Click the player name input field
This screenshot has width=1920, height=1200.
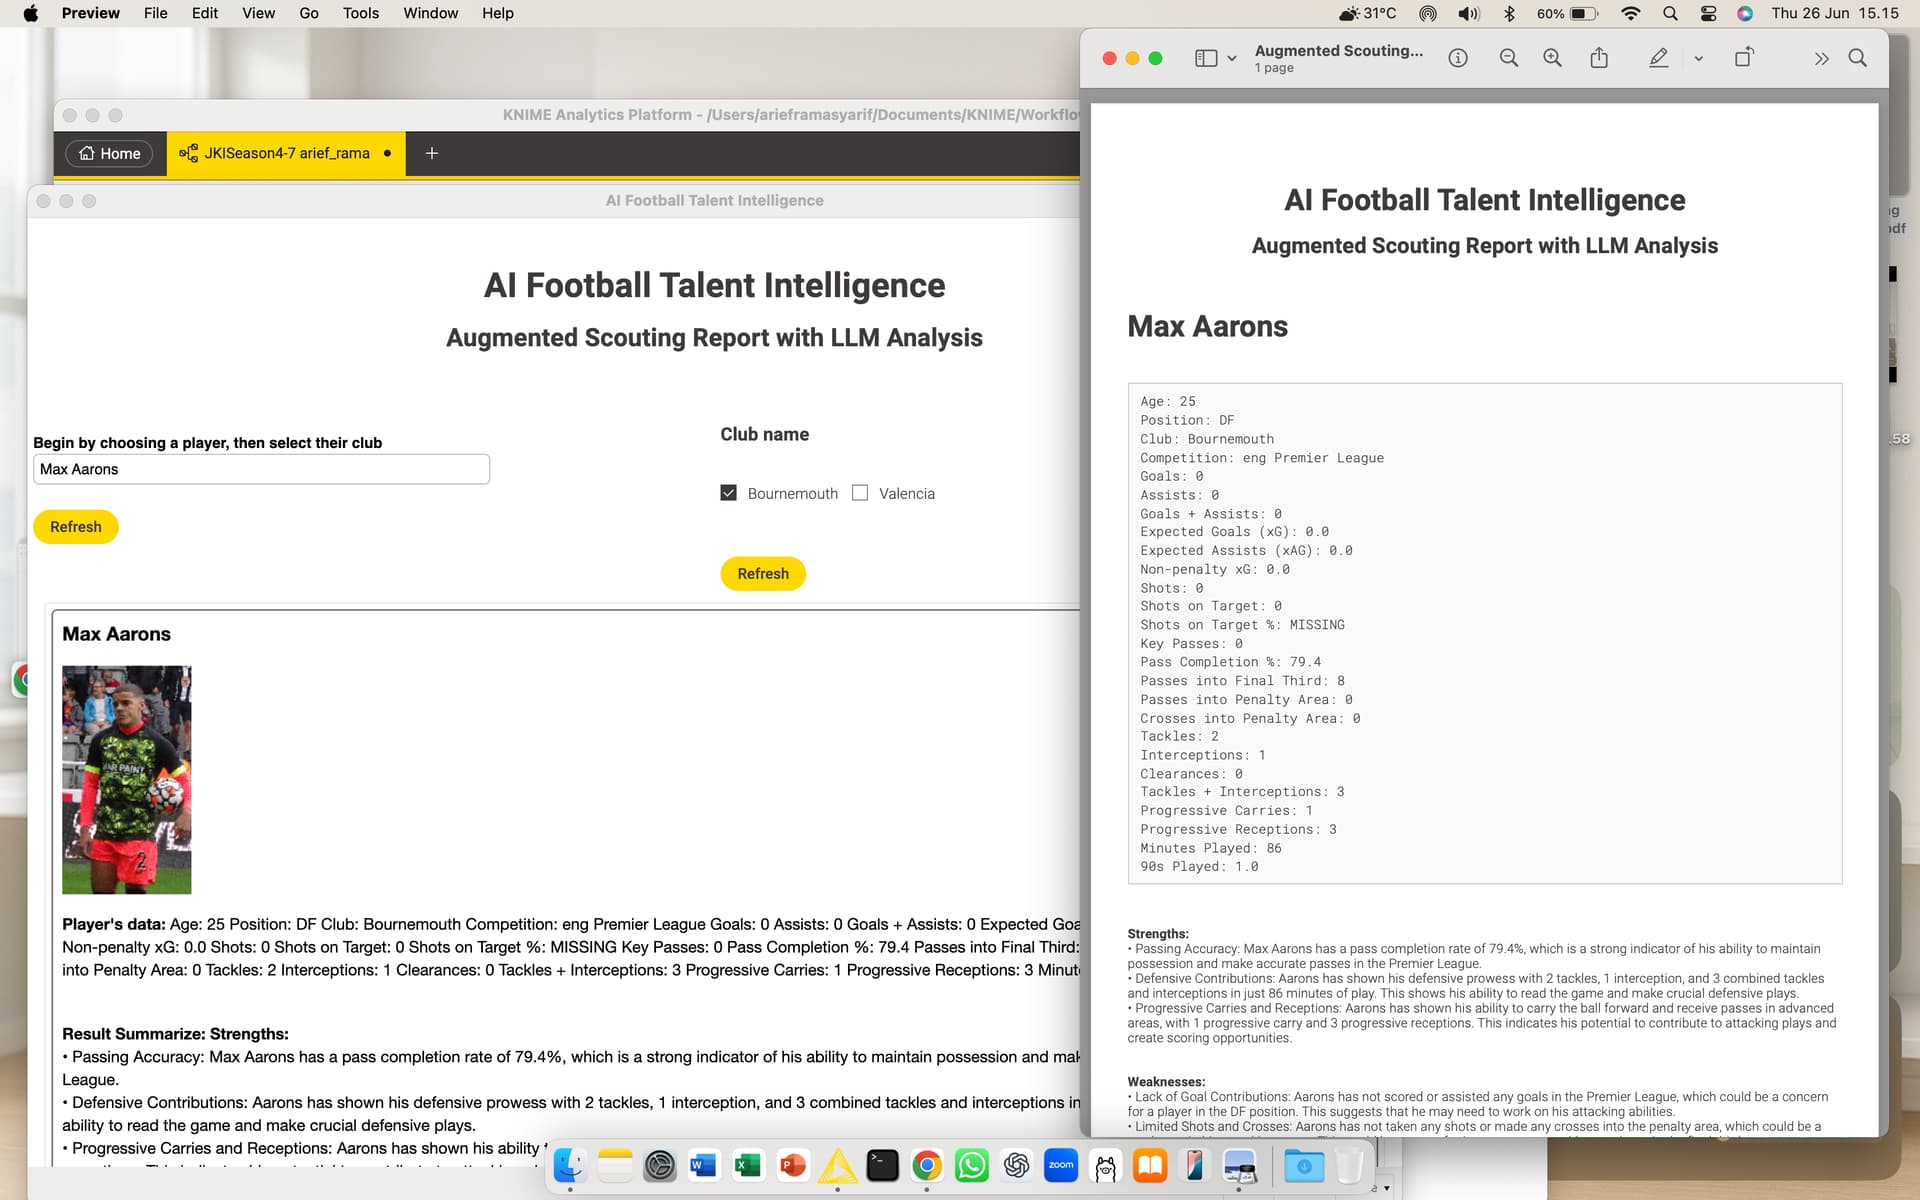[261, 469]
